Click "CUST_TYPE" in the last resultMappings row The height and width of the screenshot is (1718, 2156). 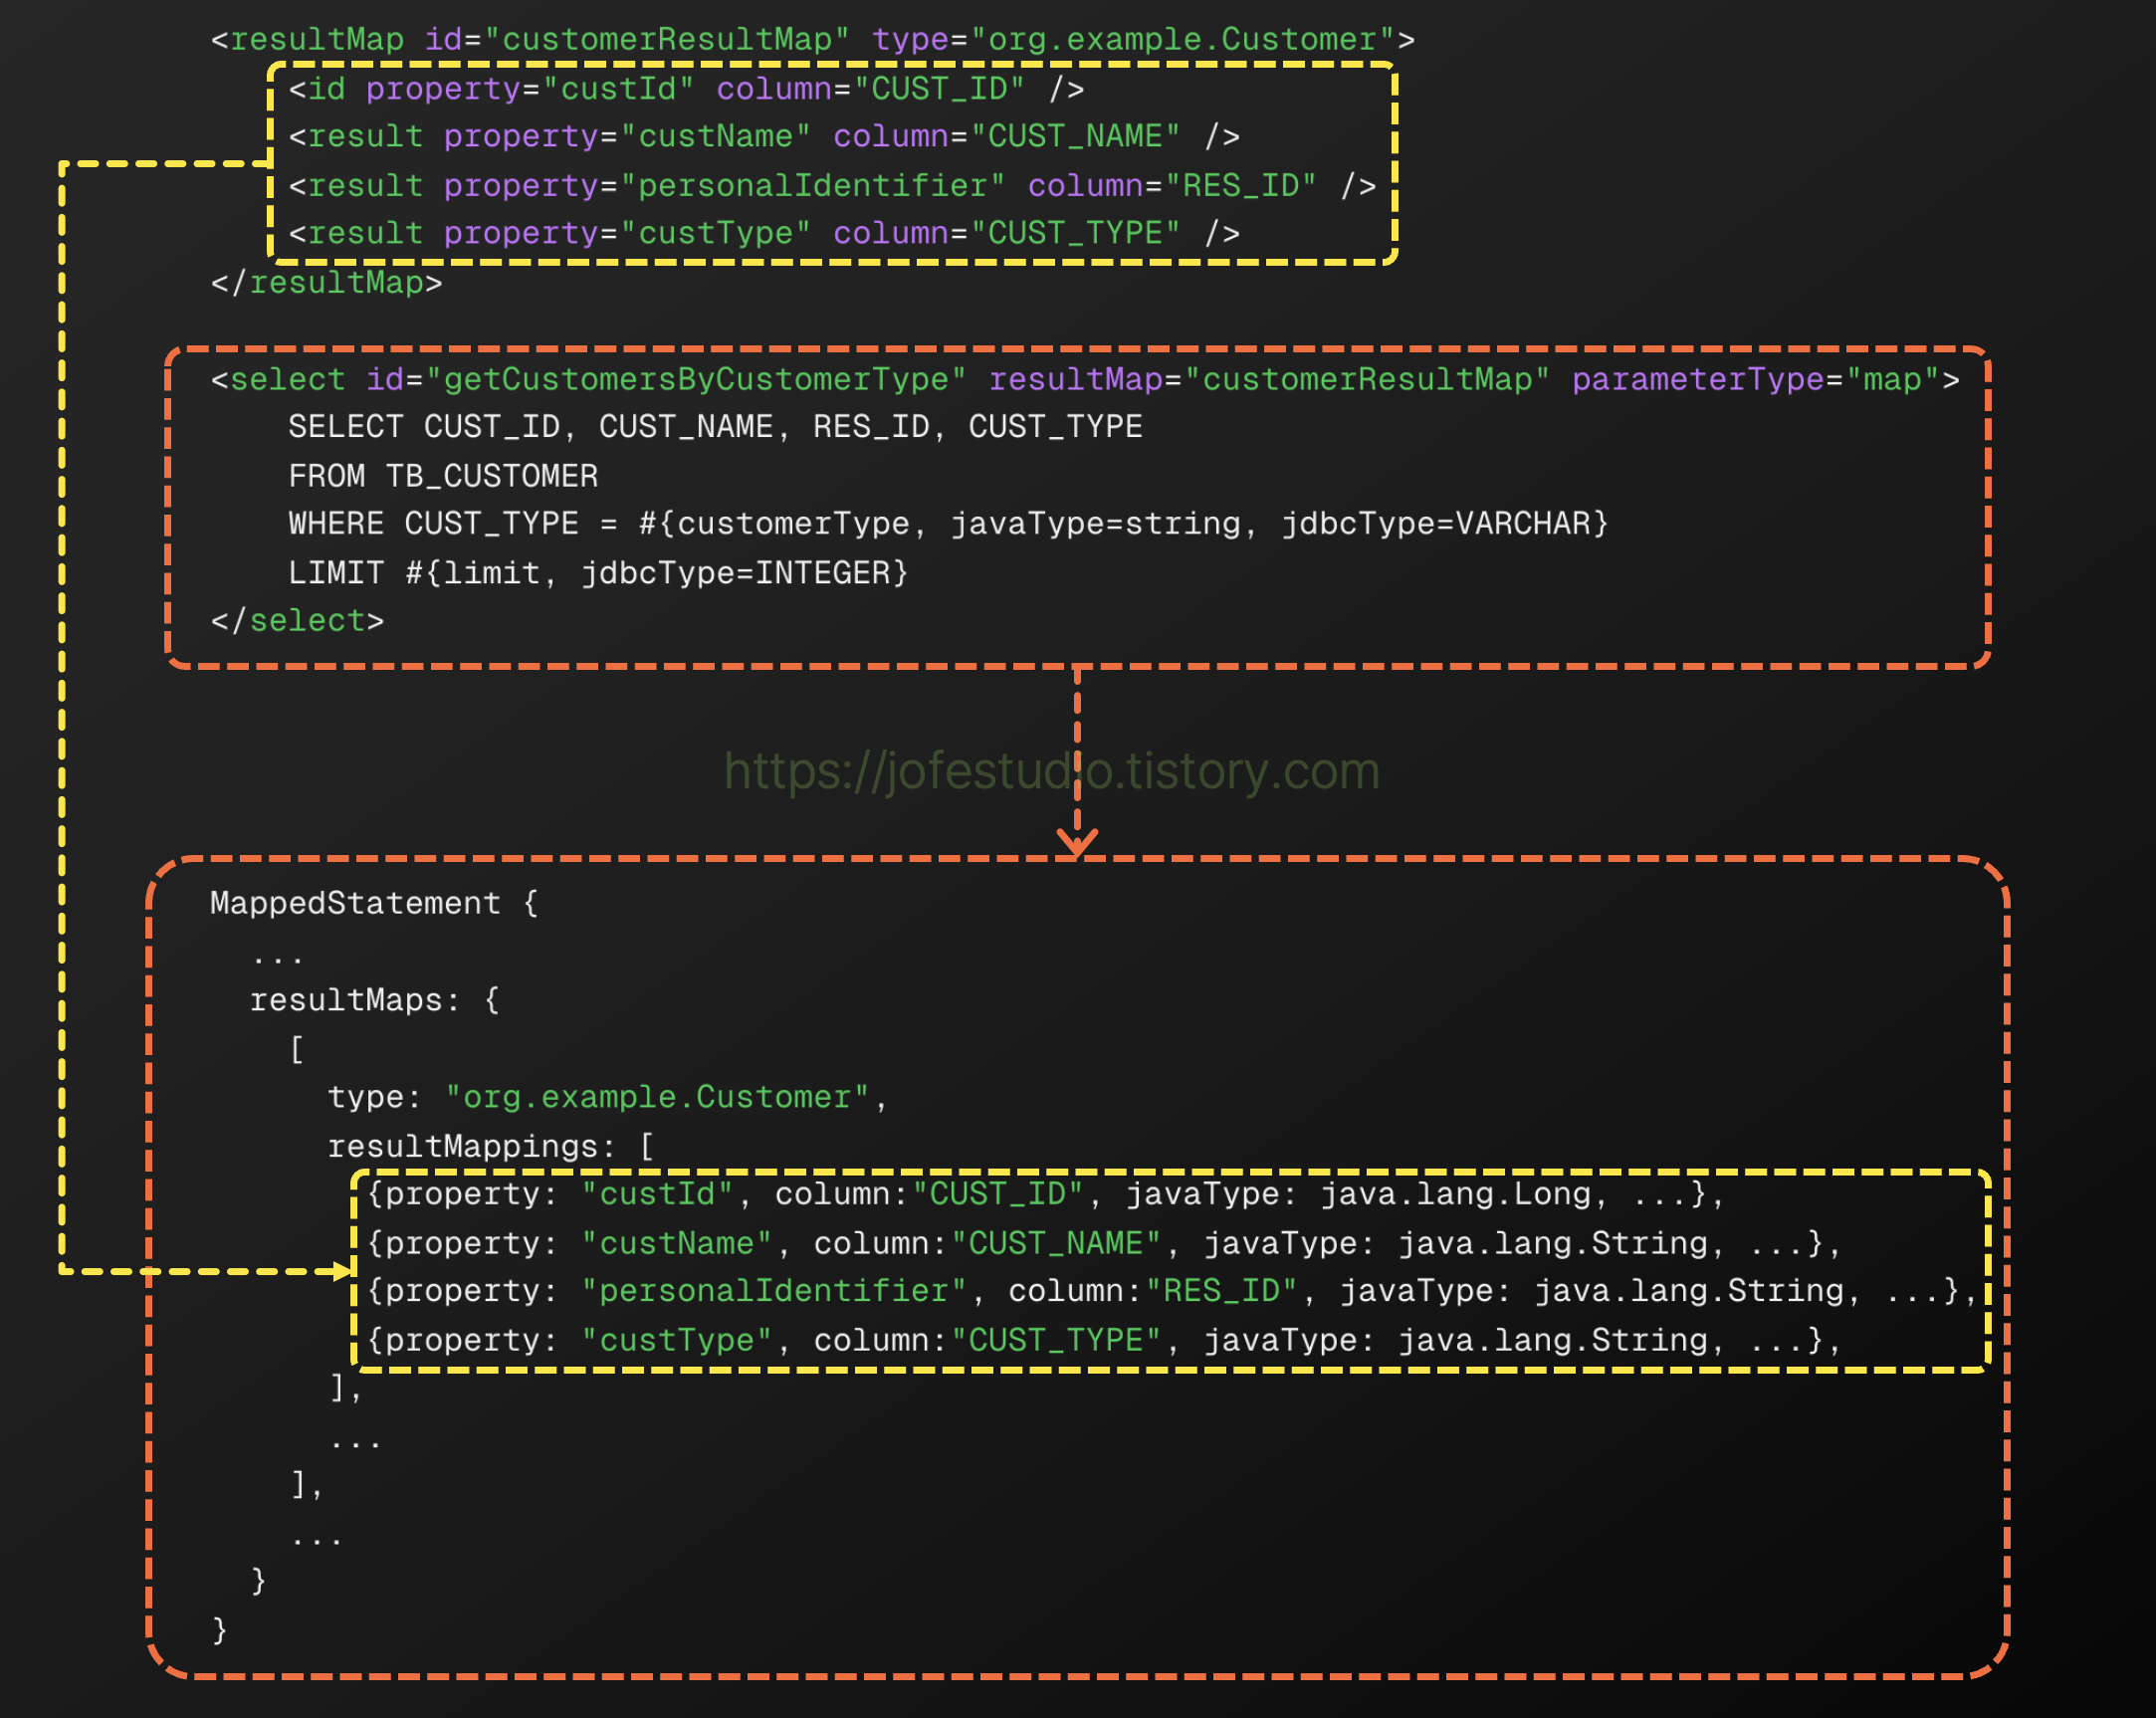1056,1340
